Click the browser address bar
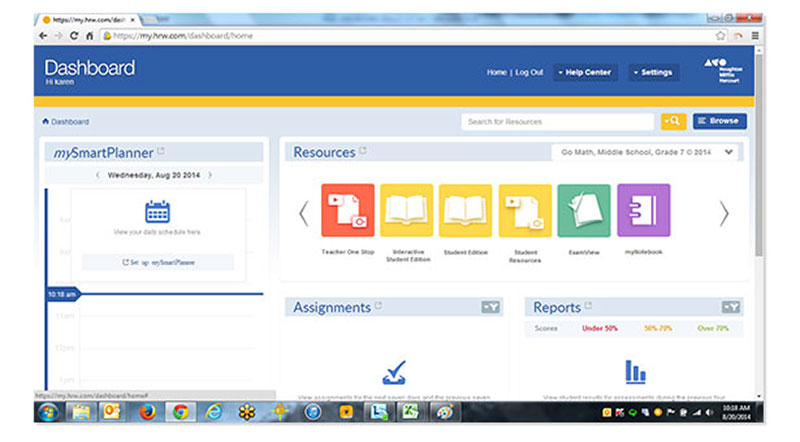The height and width of the screenshot is (442, 800). coord(407,36)
